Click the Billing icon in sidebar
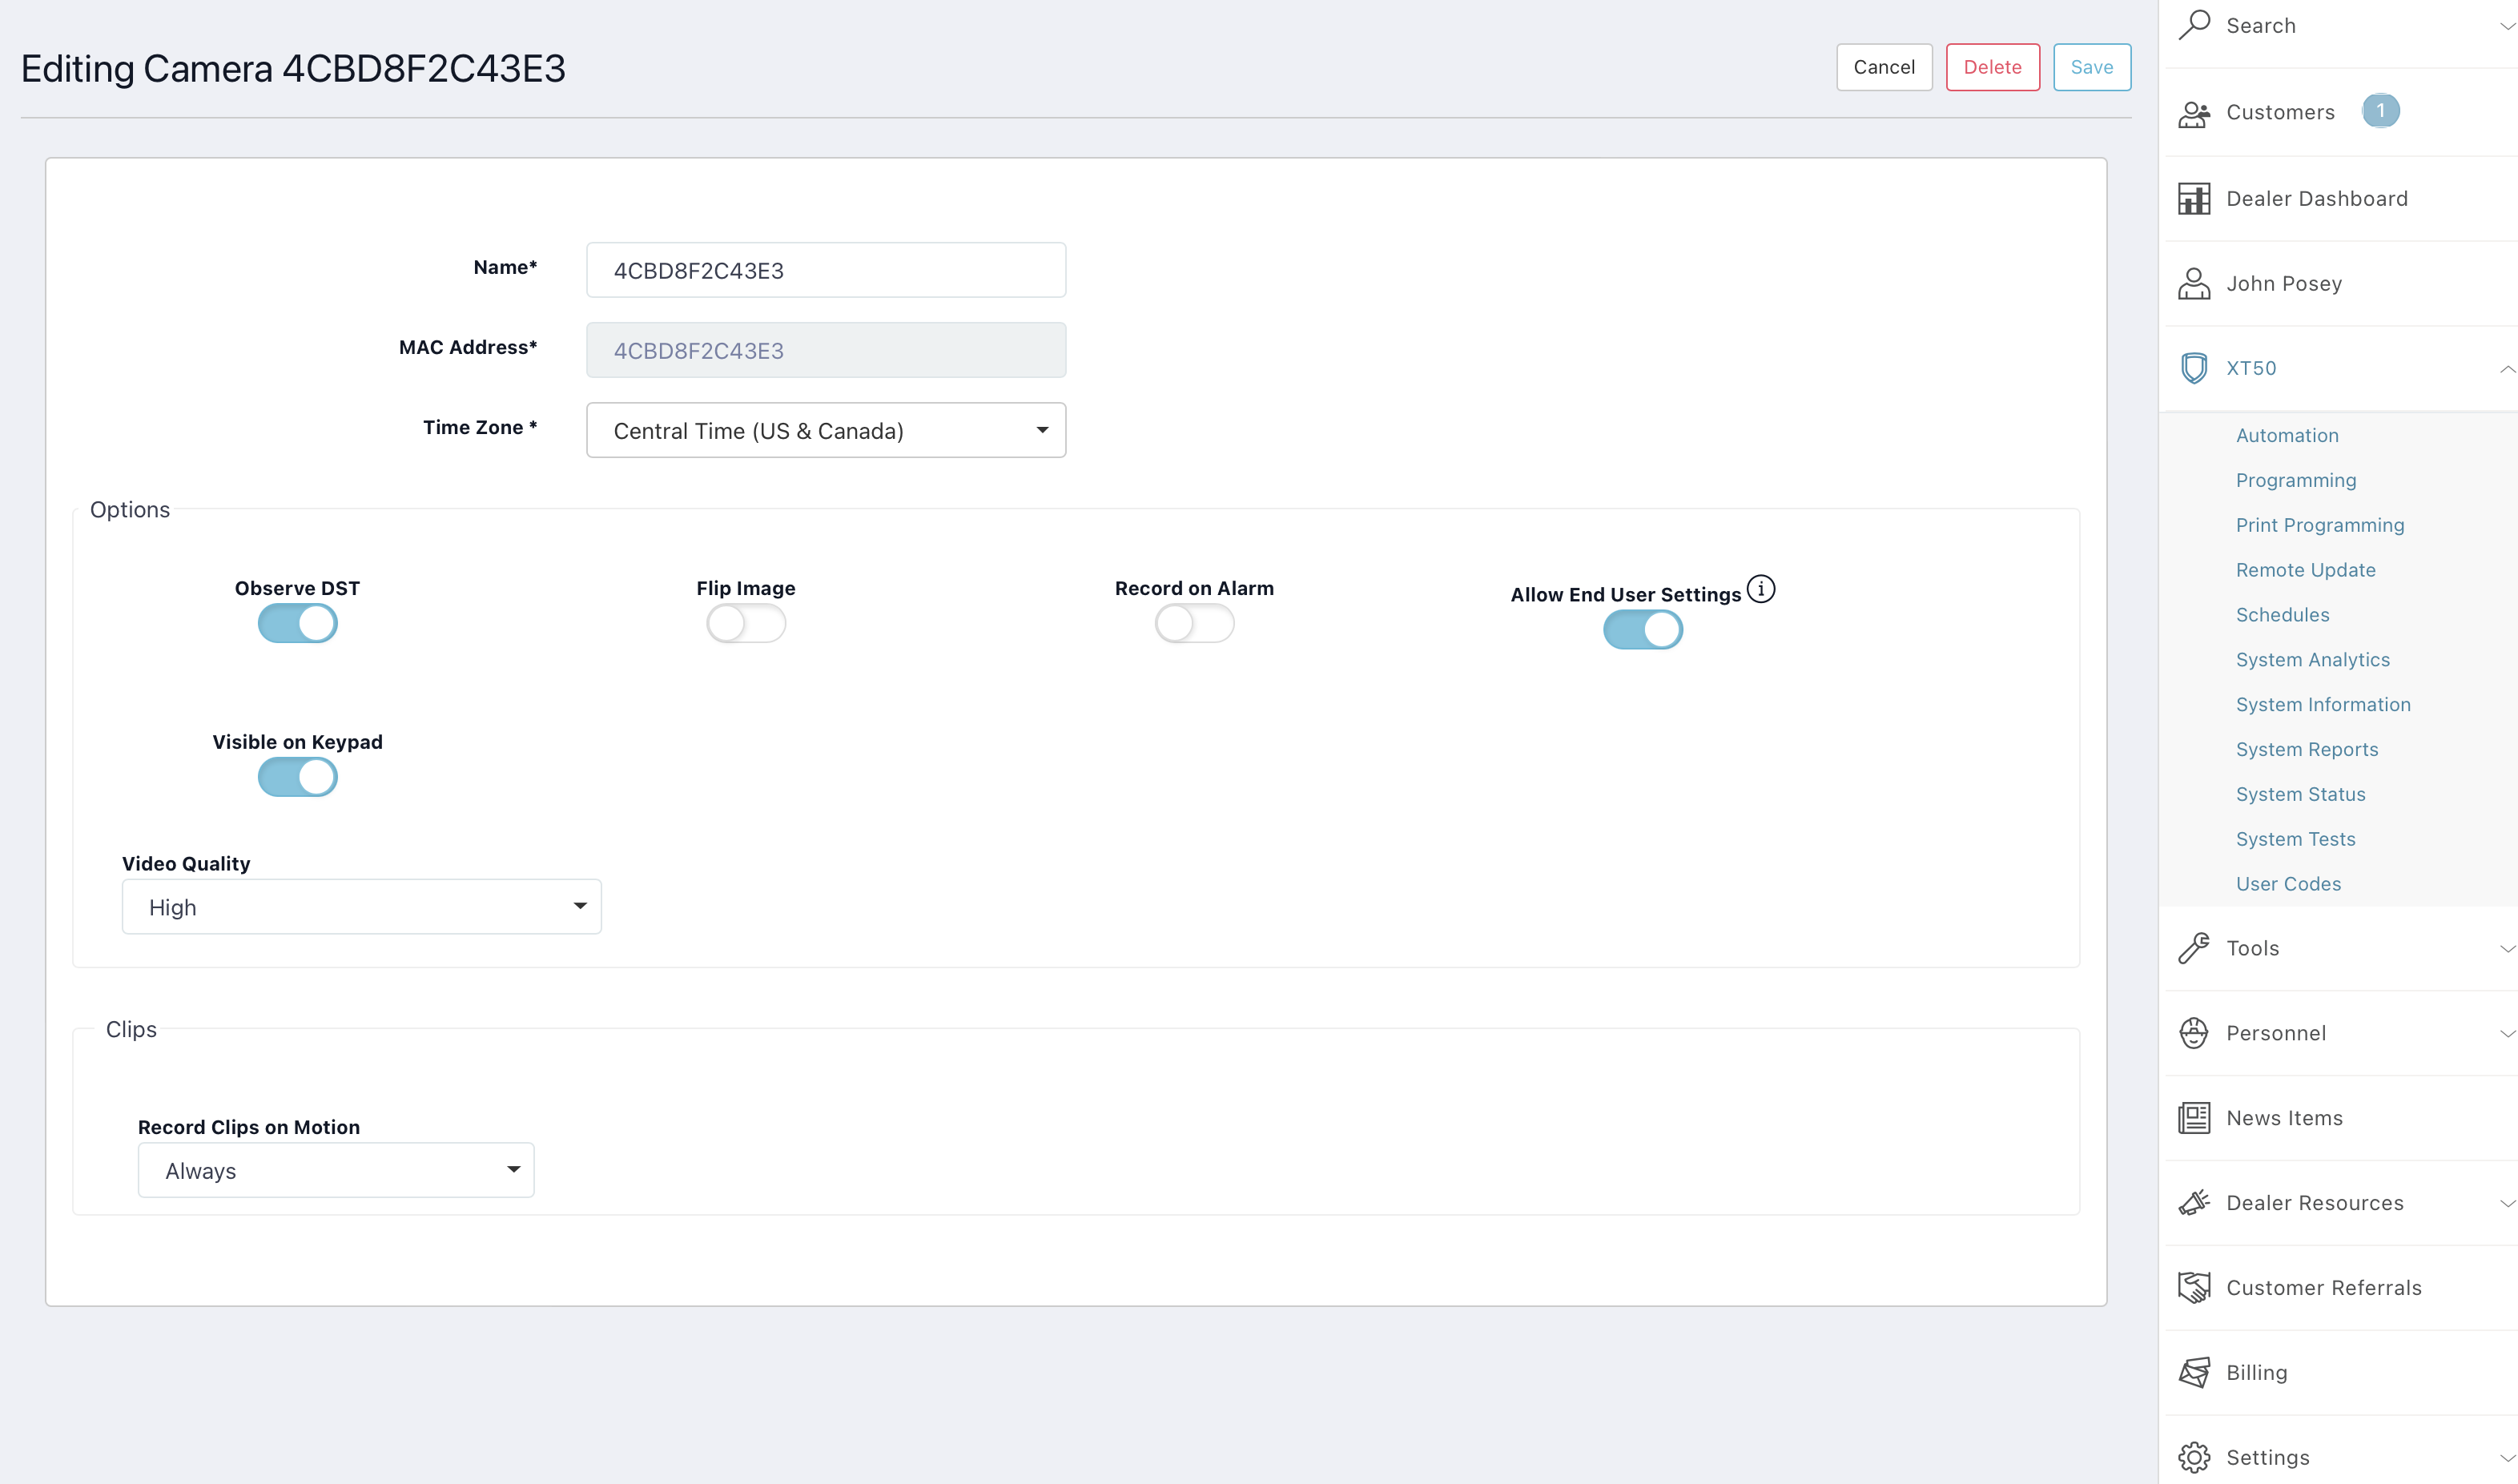 pos(2194,1372)
